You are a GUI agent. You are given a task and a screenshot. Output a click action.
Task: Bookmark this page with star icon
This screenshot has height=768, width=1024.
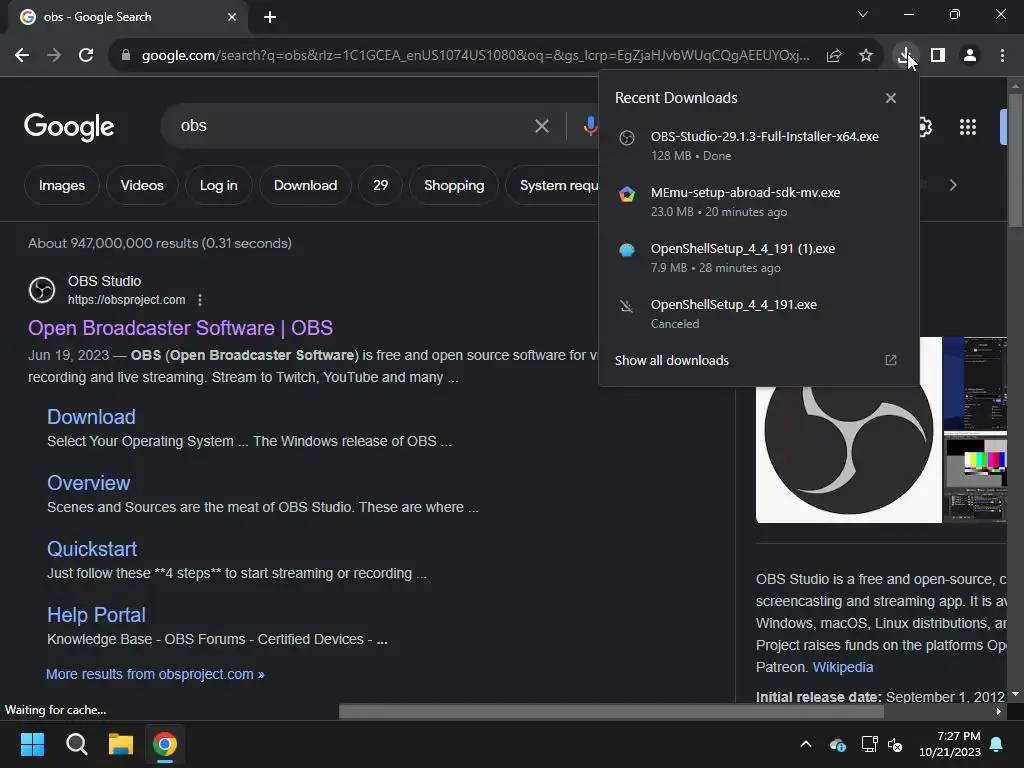pos(866,56)
